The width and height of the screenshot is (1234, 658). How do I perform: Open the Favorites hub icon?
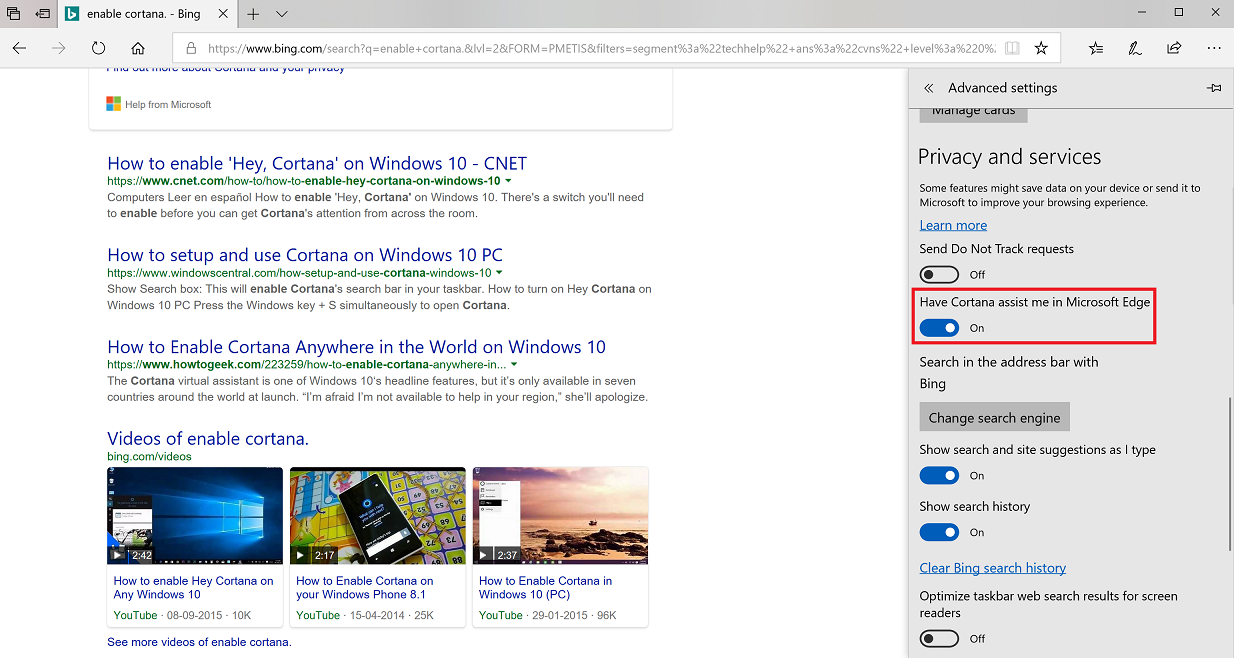(1096, 48)
